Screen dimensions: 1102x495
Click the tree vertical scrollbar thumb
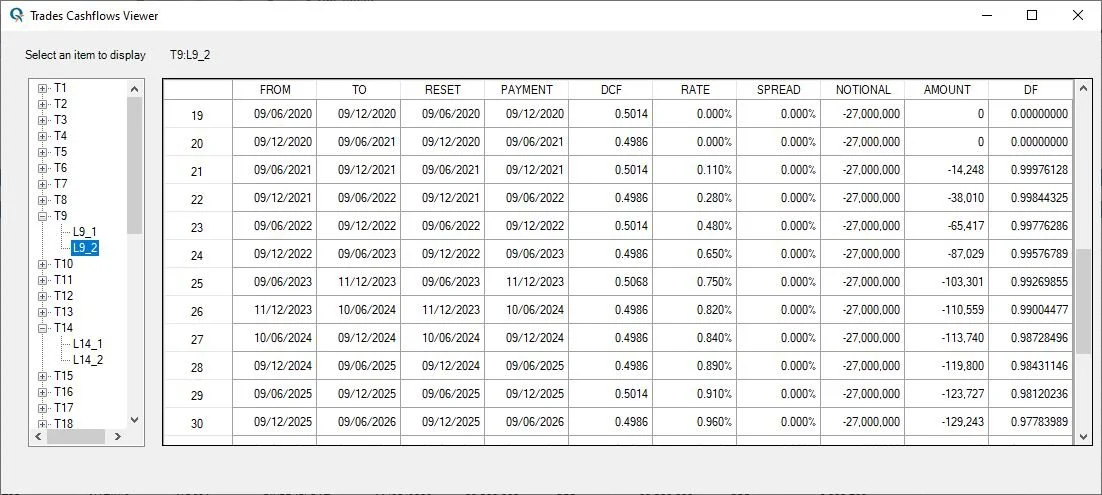point(135,165)
